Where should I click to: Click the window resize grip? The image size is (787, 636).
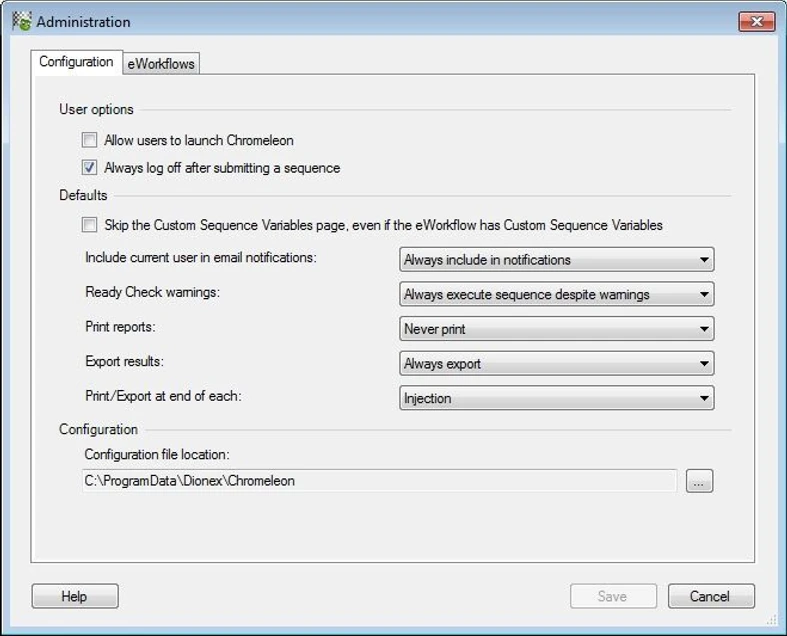771,621
